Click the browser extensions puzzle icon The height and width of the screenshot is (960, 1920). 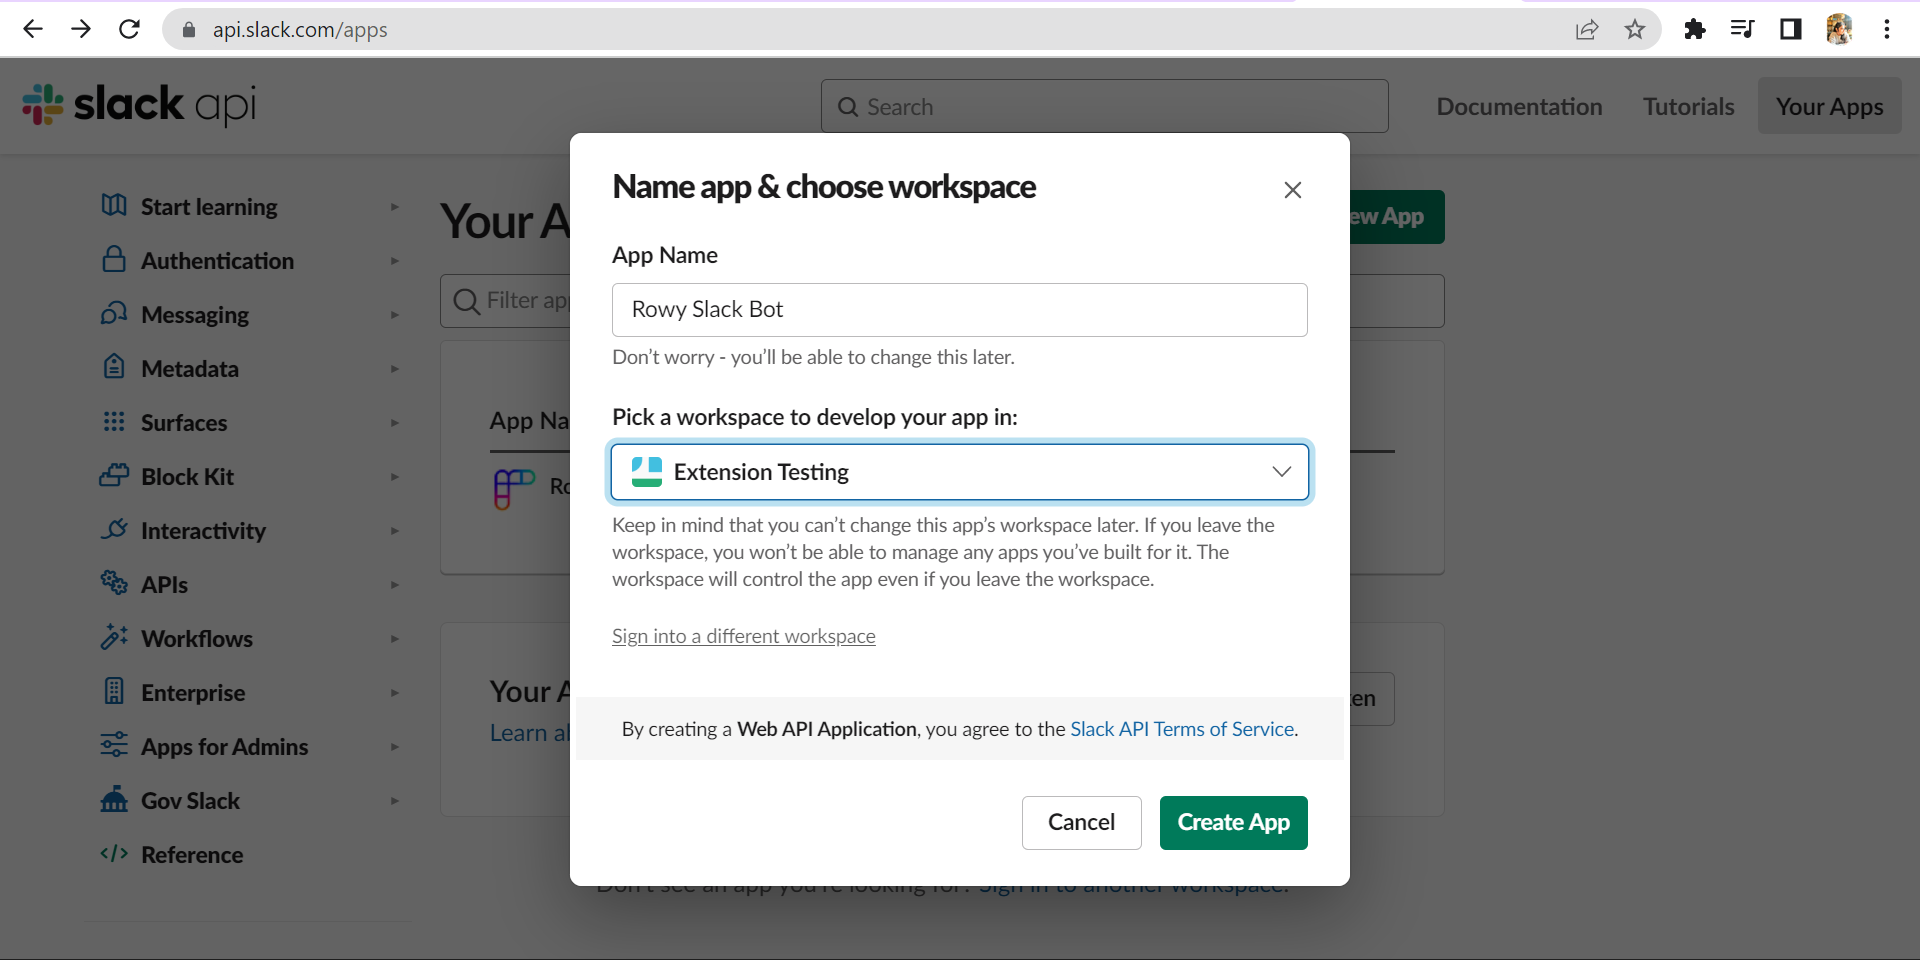click(1694, 29)
